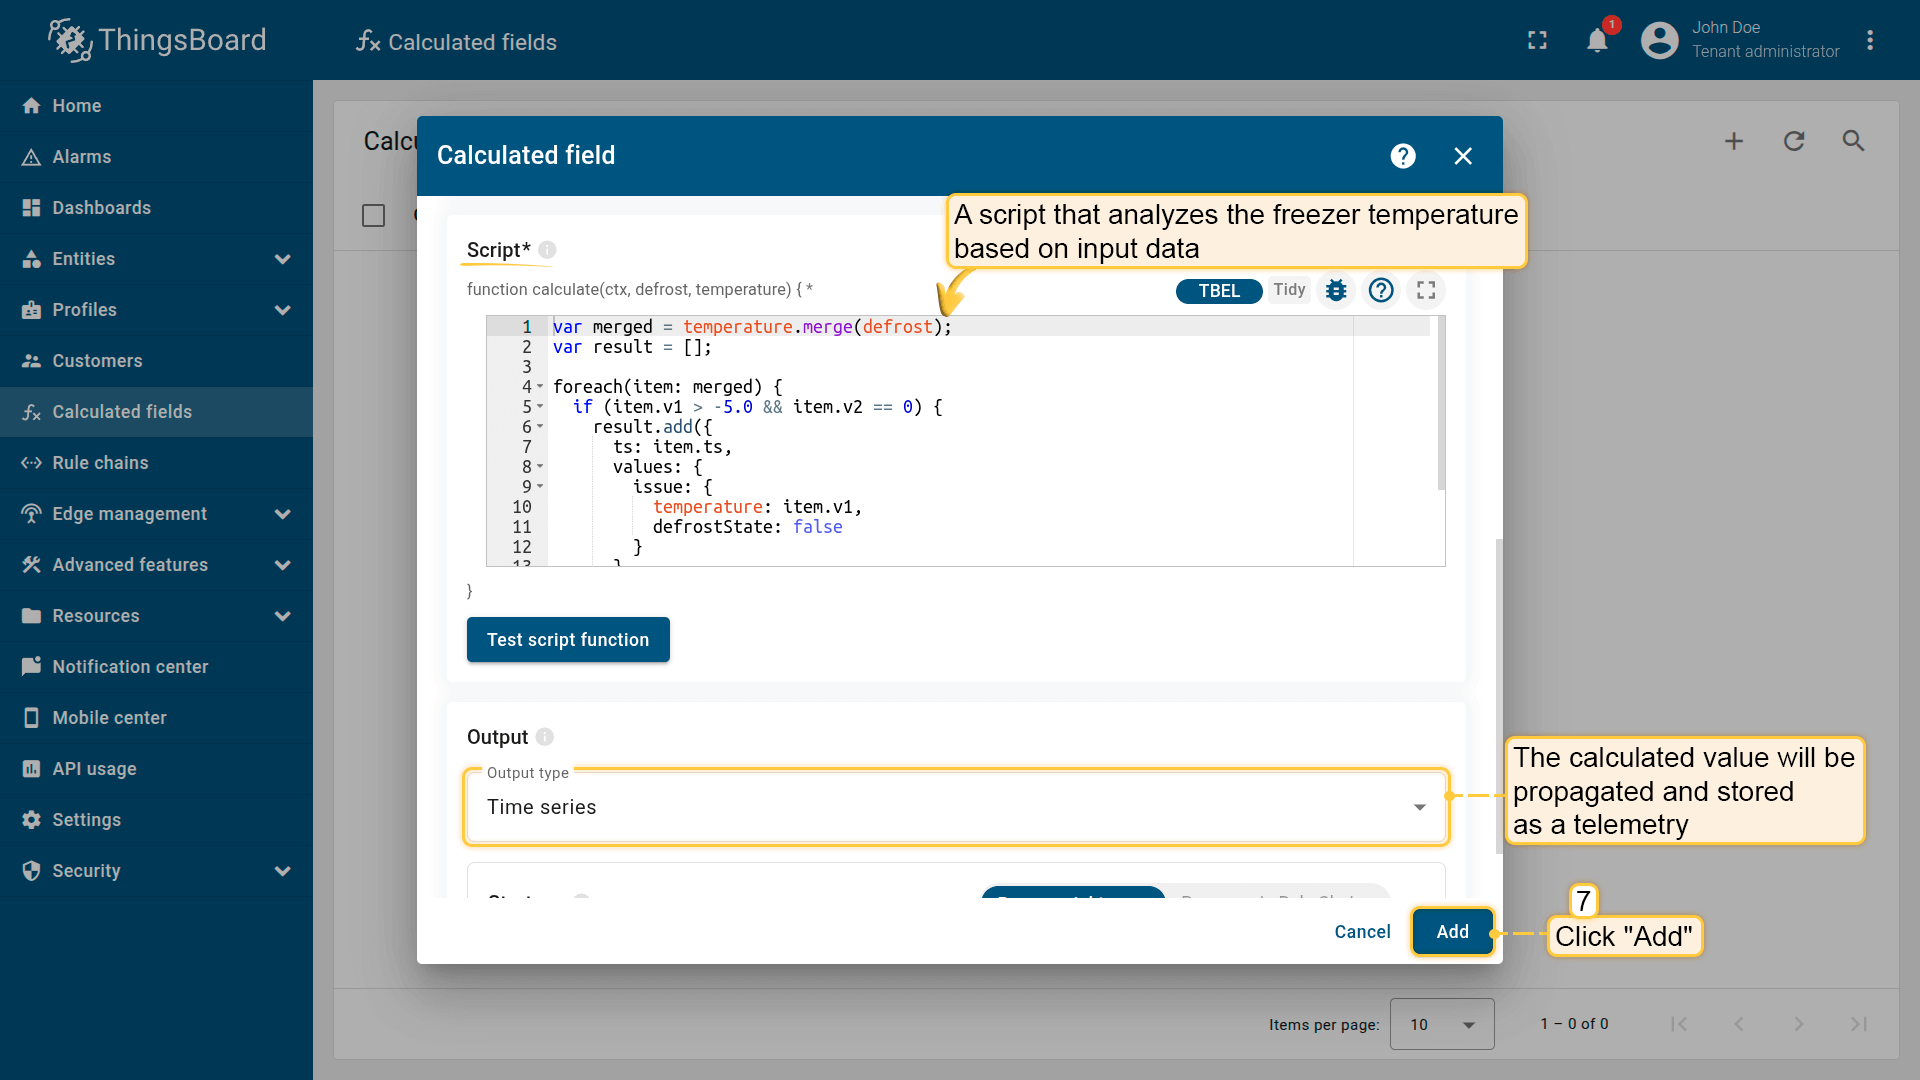The image size is (1920, 1080).
Task: Open Dashboards from the sidebar
Action: (x=101, y=208)
